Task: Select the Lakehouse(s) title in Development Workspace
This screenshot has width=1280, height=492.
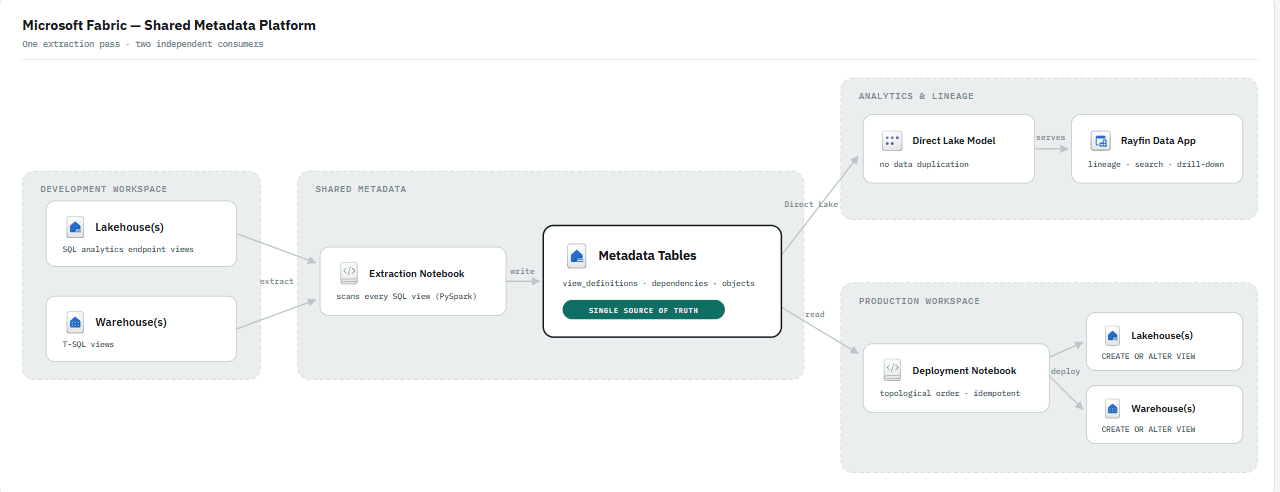Action: tap(129, 227)
